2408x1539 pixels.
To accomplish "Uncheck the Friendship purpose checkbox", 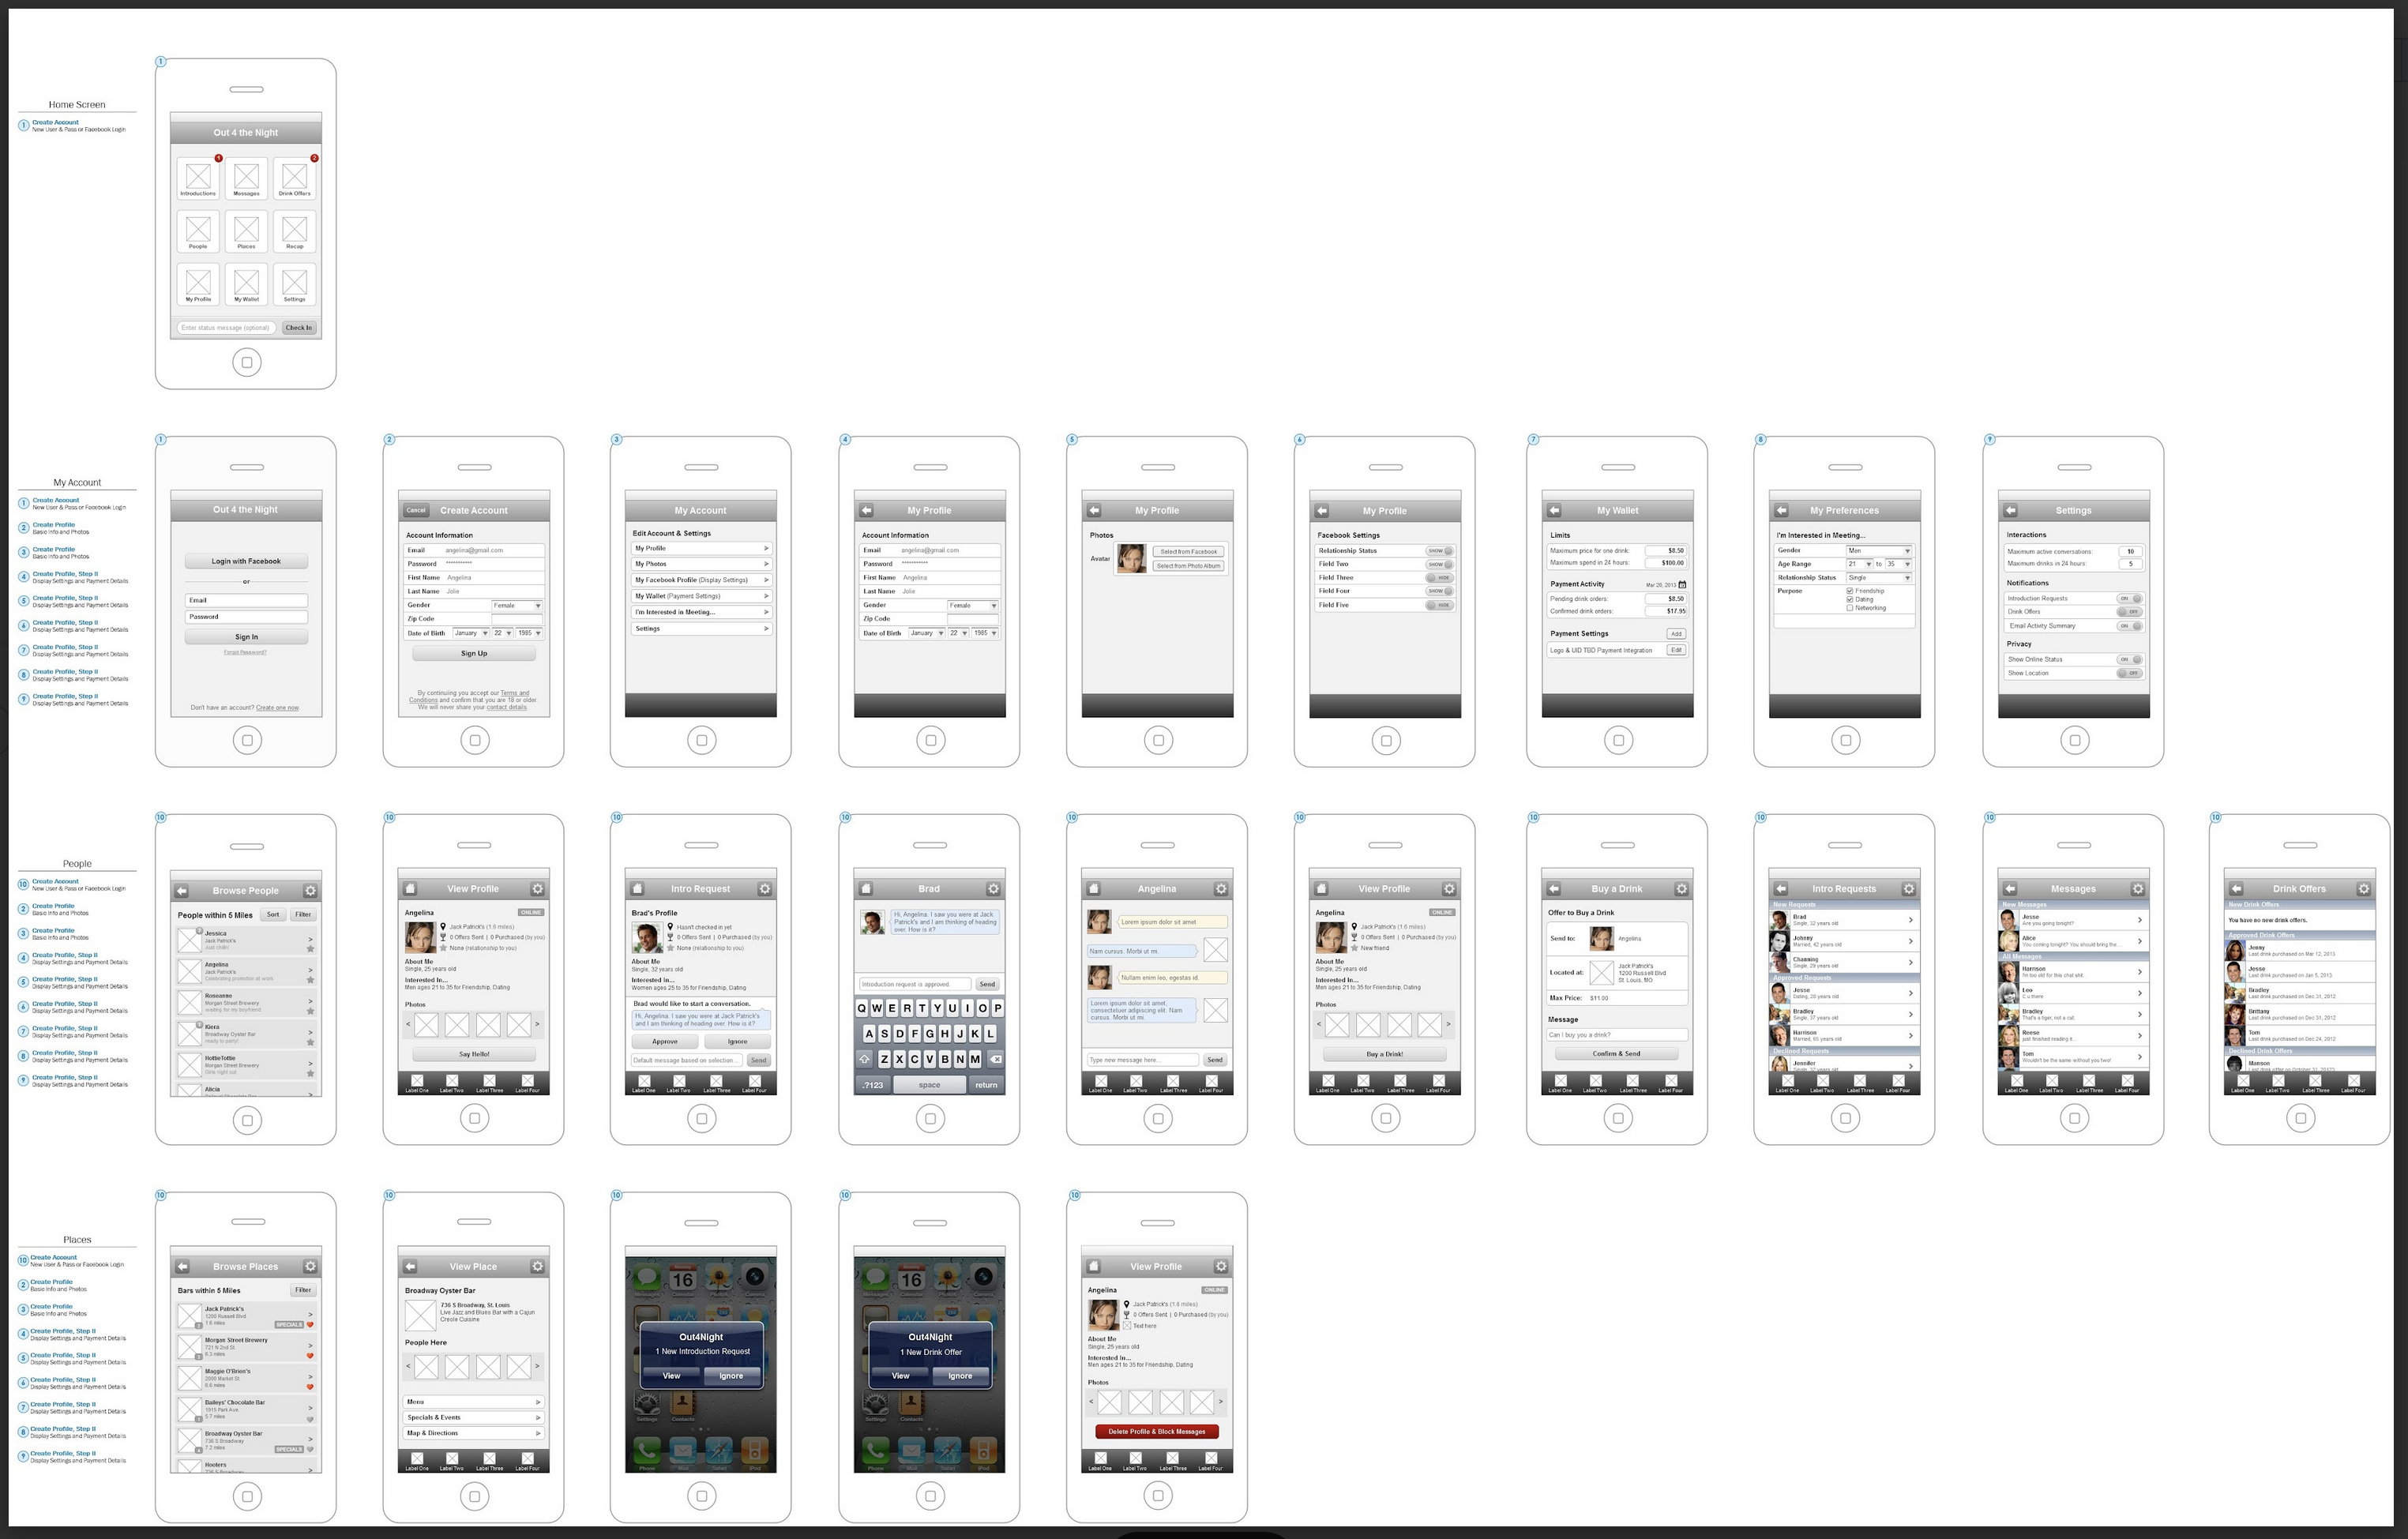I will click(x=1850, y=591).
